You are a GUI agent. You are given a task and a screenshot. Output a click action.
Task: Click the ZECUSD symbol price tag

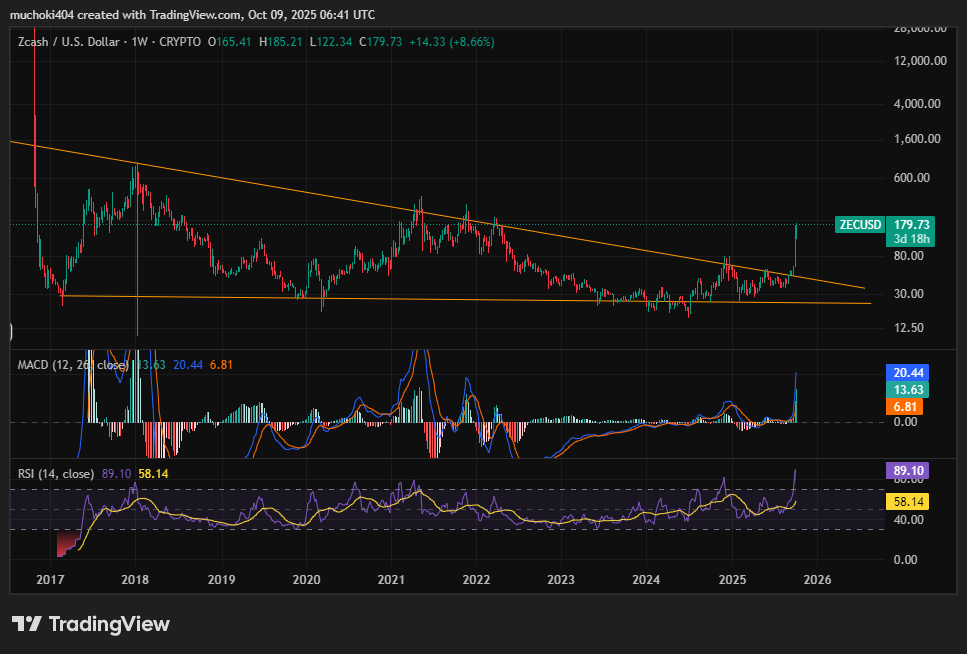859,225
